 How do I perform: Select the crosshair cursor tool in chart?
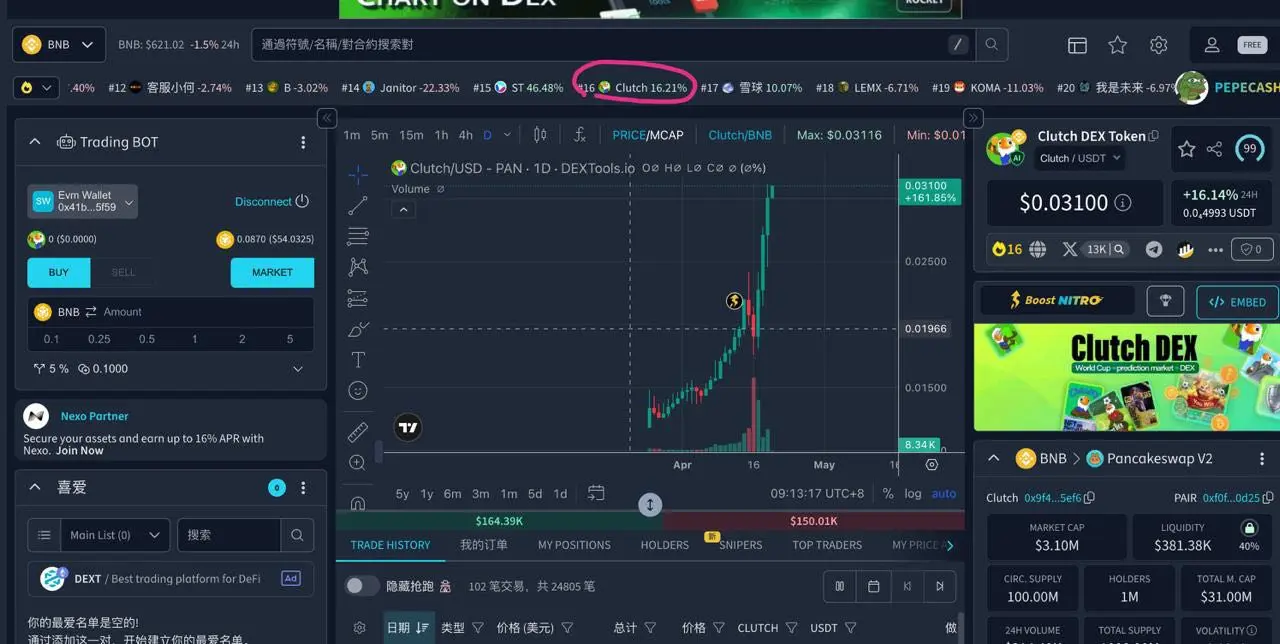click(358, 175)
